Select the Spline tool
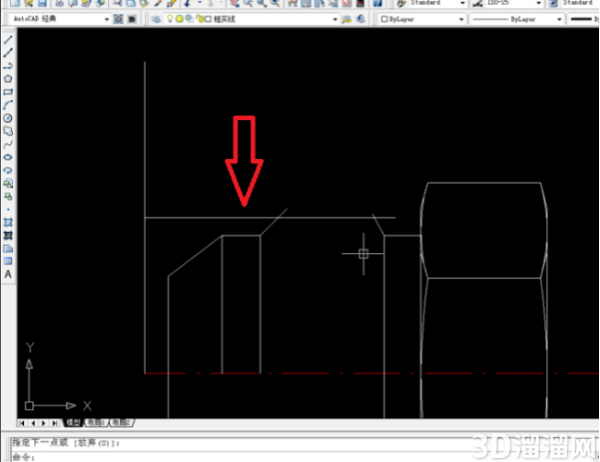 pos(8,144)
